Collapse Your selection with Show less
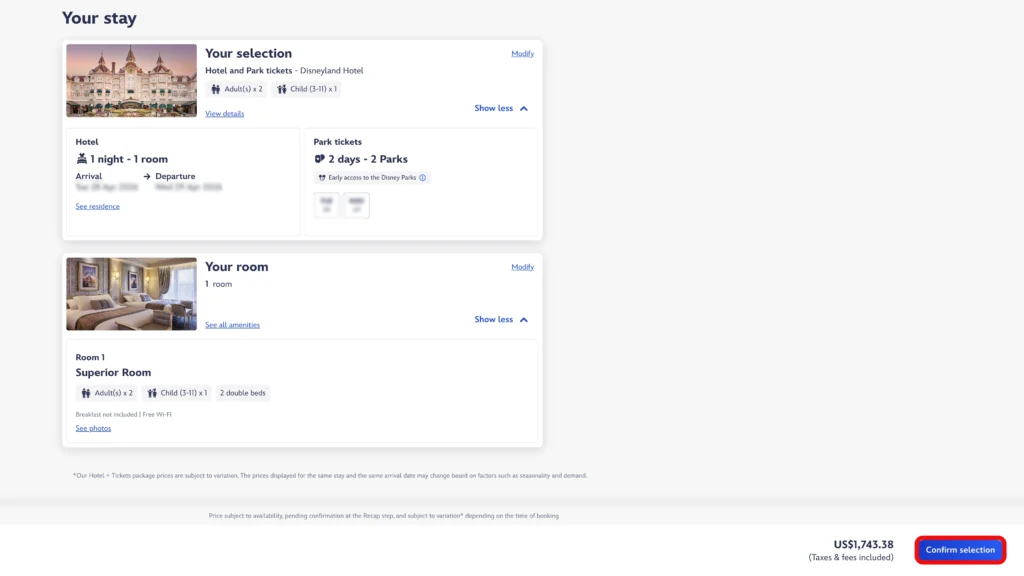Image resolution: width=1024 pixels, height=576 pixels. click(493, 108)
